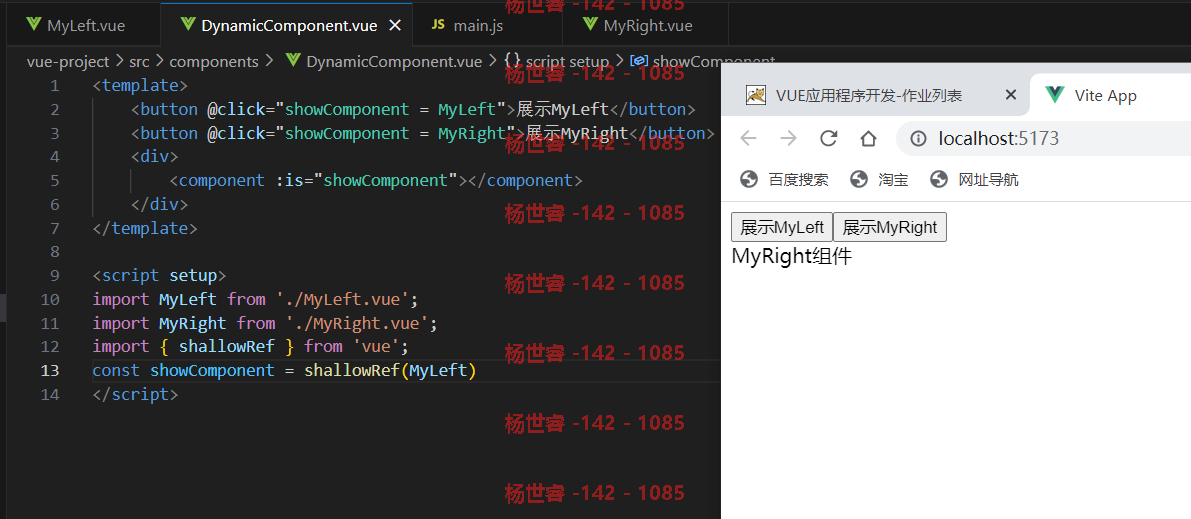Viewport: 1191px width, 519px height.
Task: Click globe icon of 百度搜索 bookmark
Action: pos(749,179)
